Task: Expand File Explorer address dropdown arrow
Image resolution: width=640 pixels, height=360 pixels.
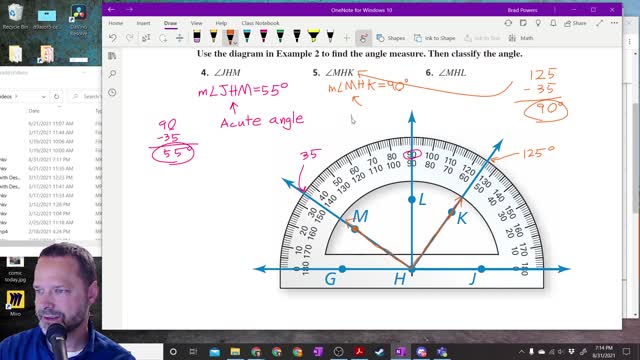Action: [x=43, y=97]
